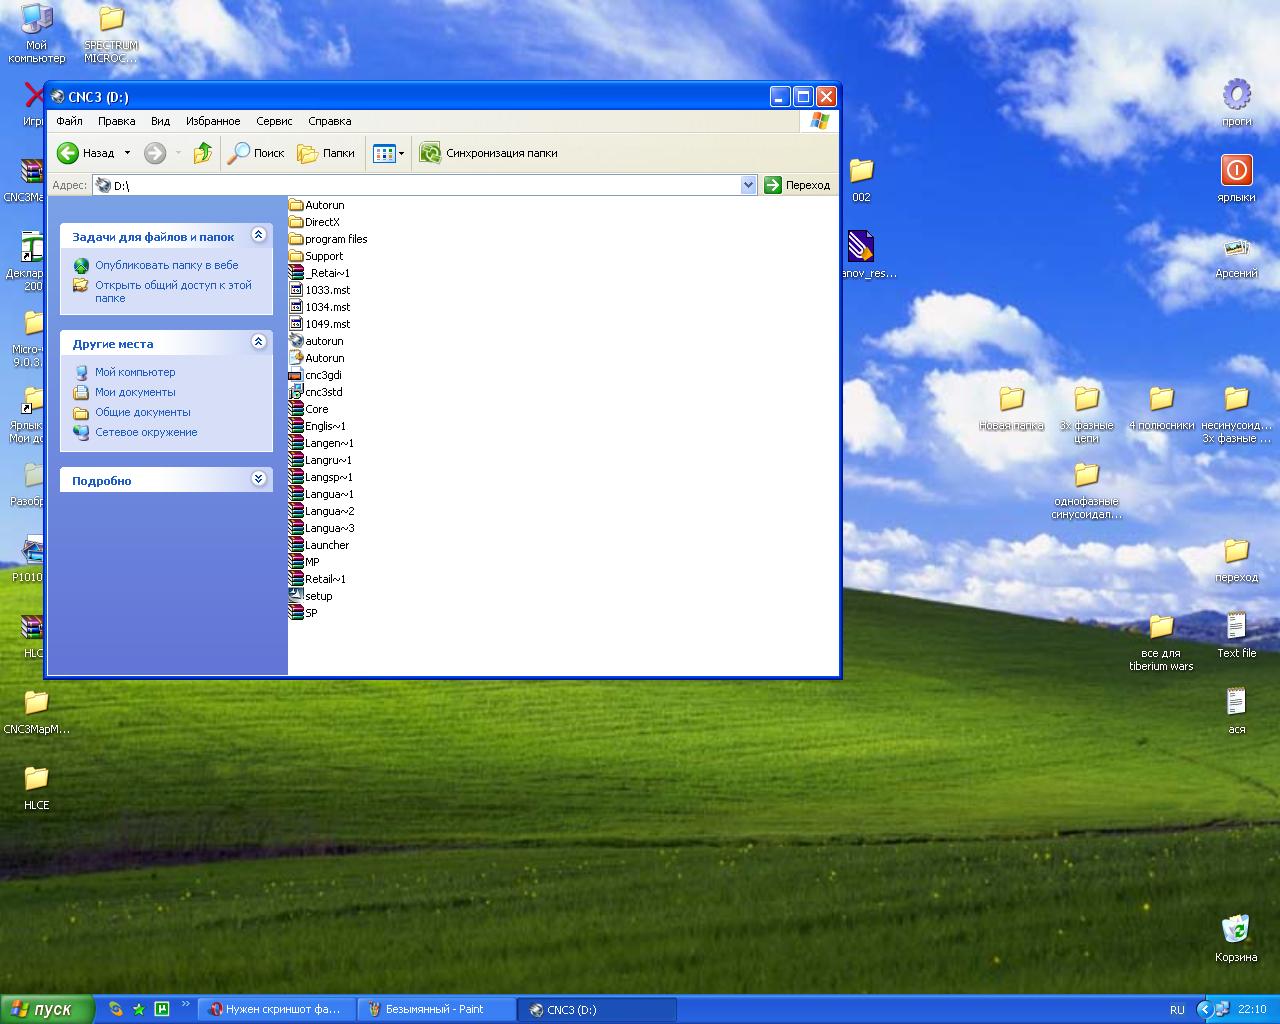1280x1024 pixels.
Task: Click the address bar showing D:\
Action: (x=417, y=185)
